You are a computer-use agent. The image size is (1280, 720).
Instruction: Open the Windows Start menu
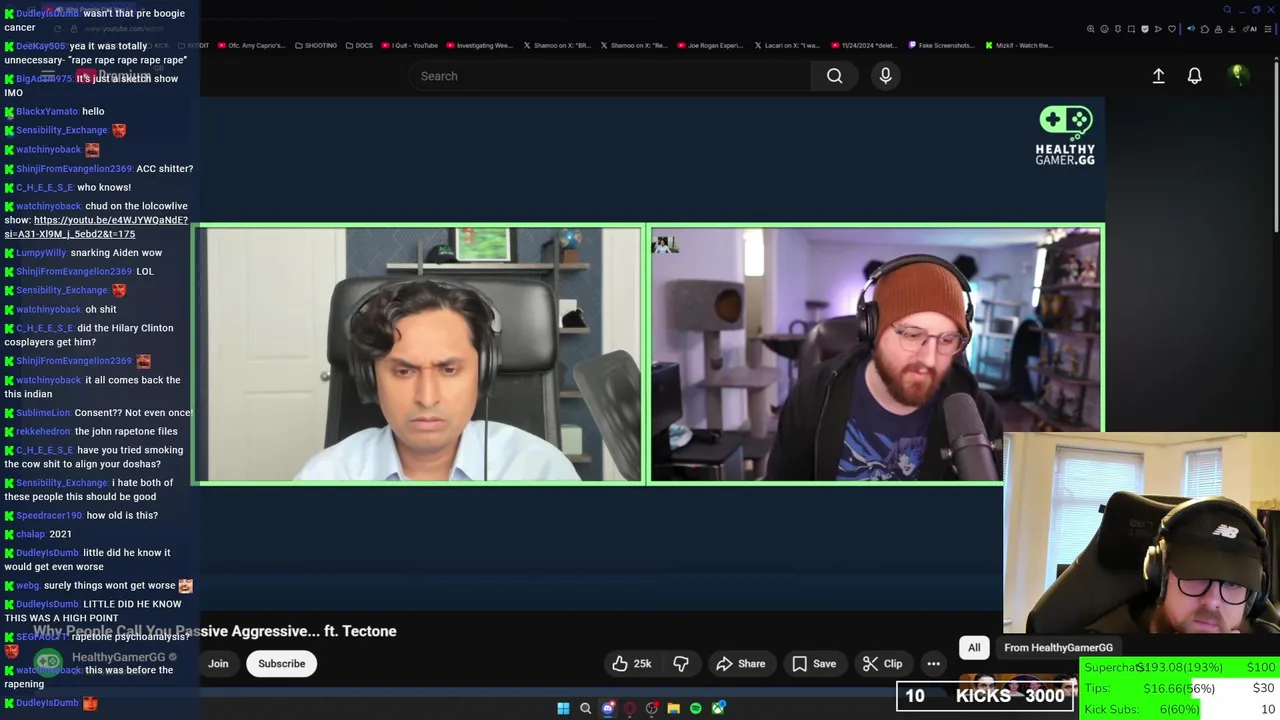pos(563,708)
